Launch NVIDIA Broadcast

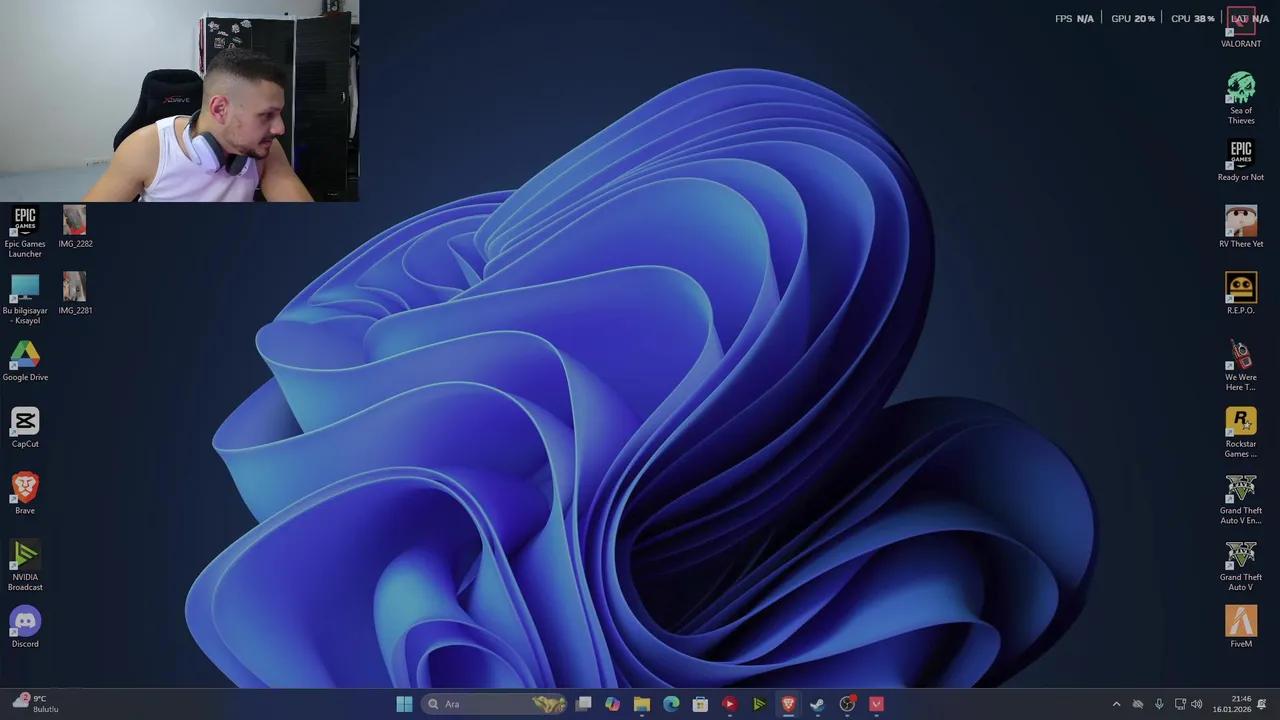pyautogui.click(x=25, y=555)
